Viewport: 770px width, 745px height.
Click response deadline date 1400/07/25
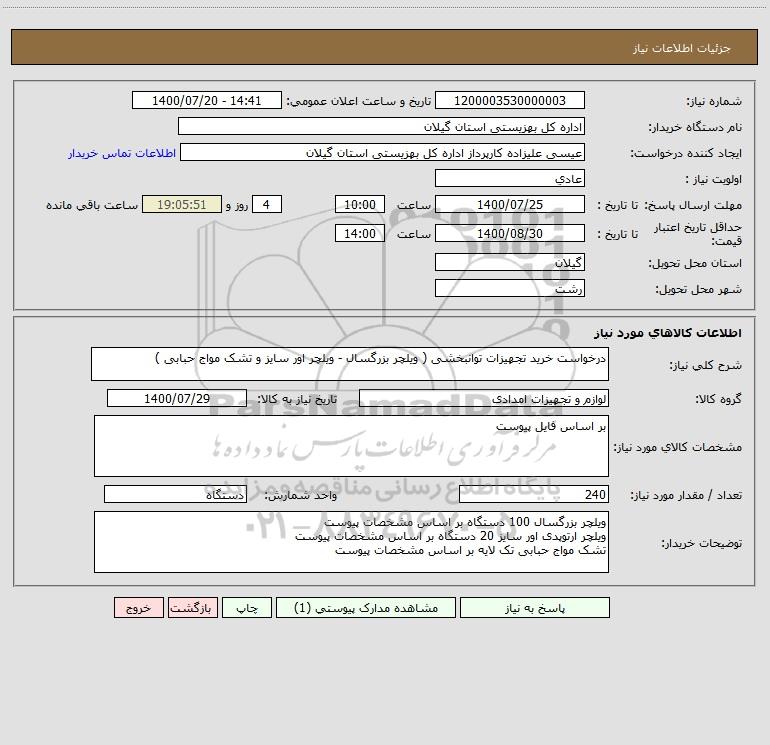[510, 204]
